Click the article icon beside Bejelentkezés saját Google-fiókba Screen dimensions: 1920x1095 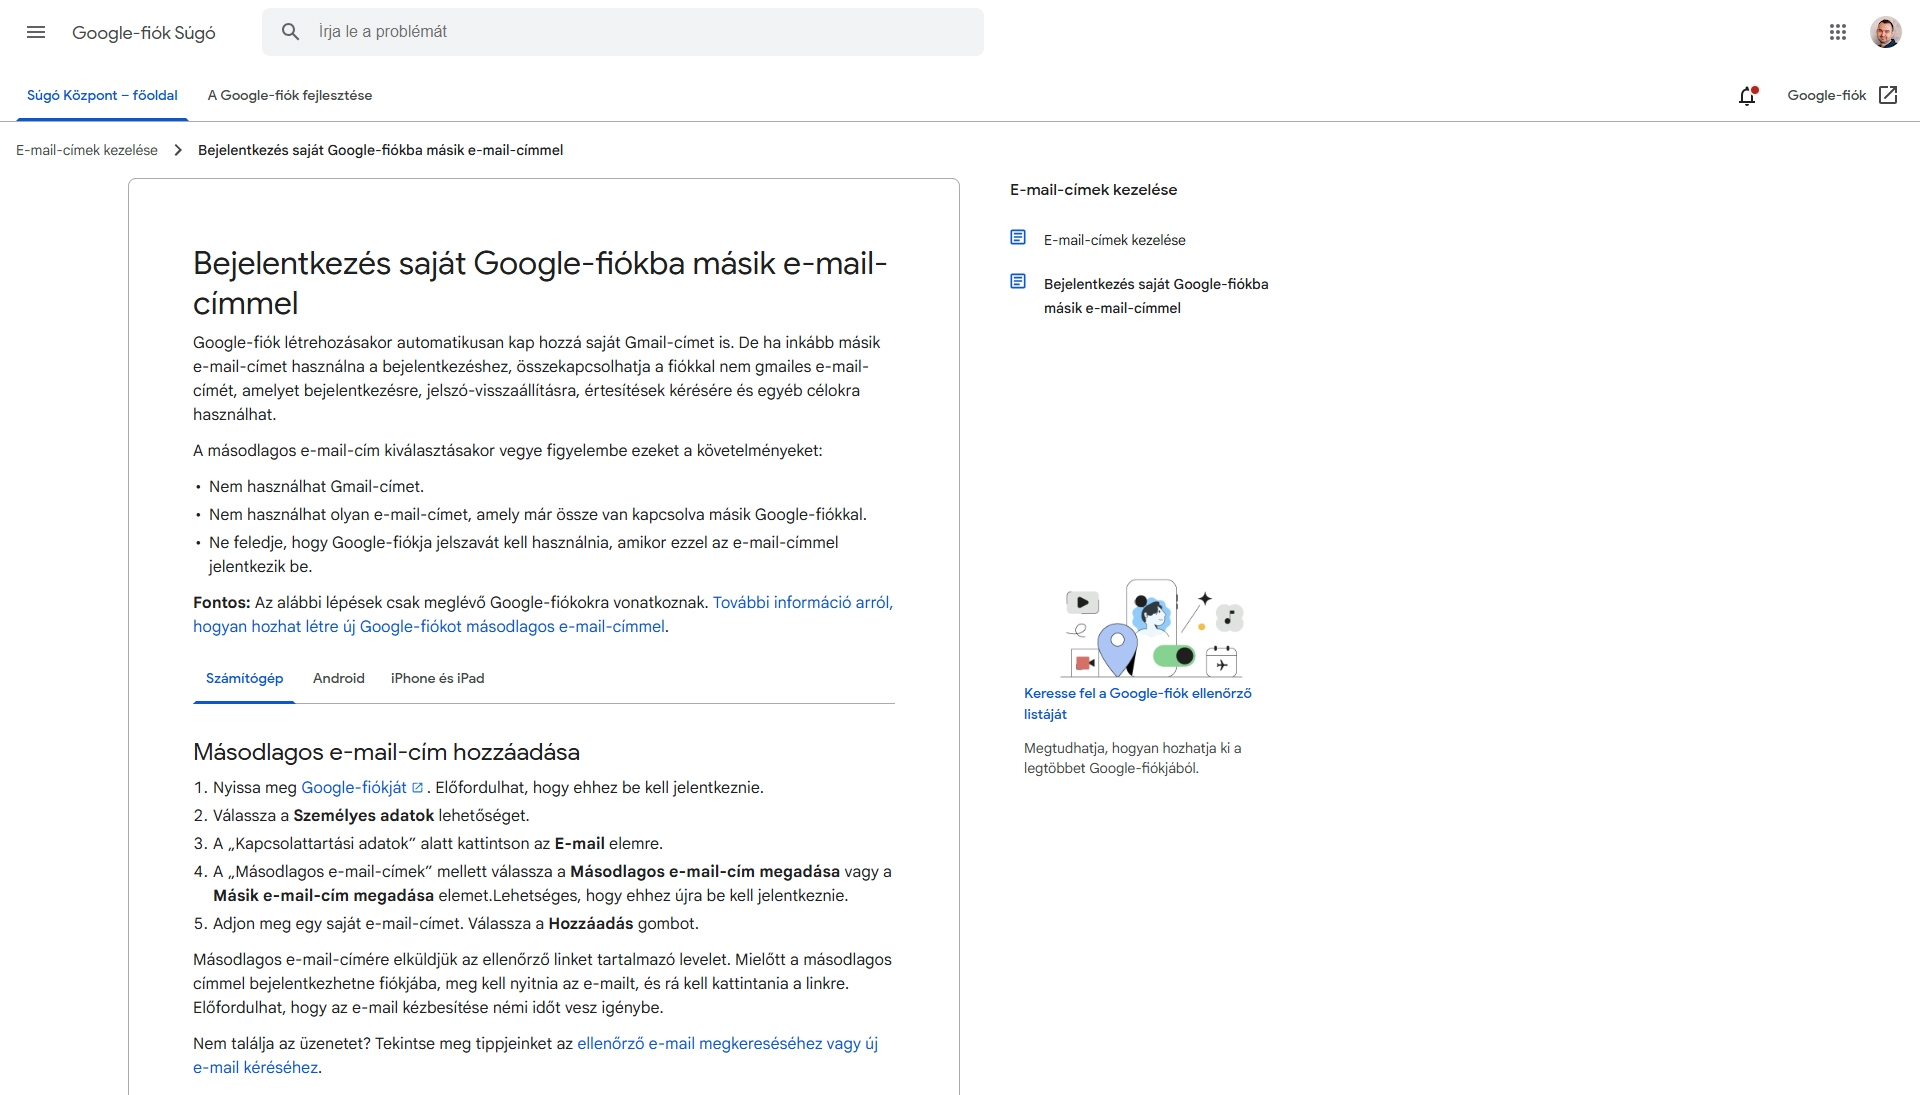click(x=1018, y=281)
